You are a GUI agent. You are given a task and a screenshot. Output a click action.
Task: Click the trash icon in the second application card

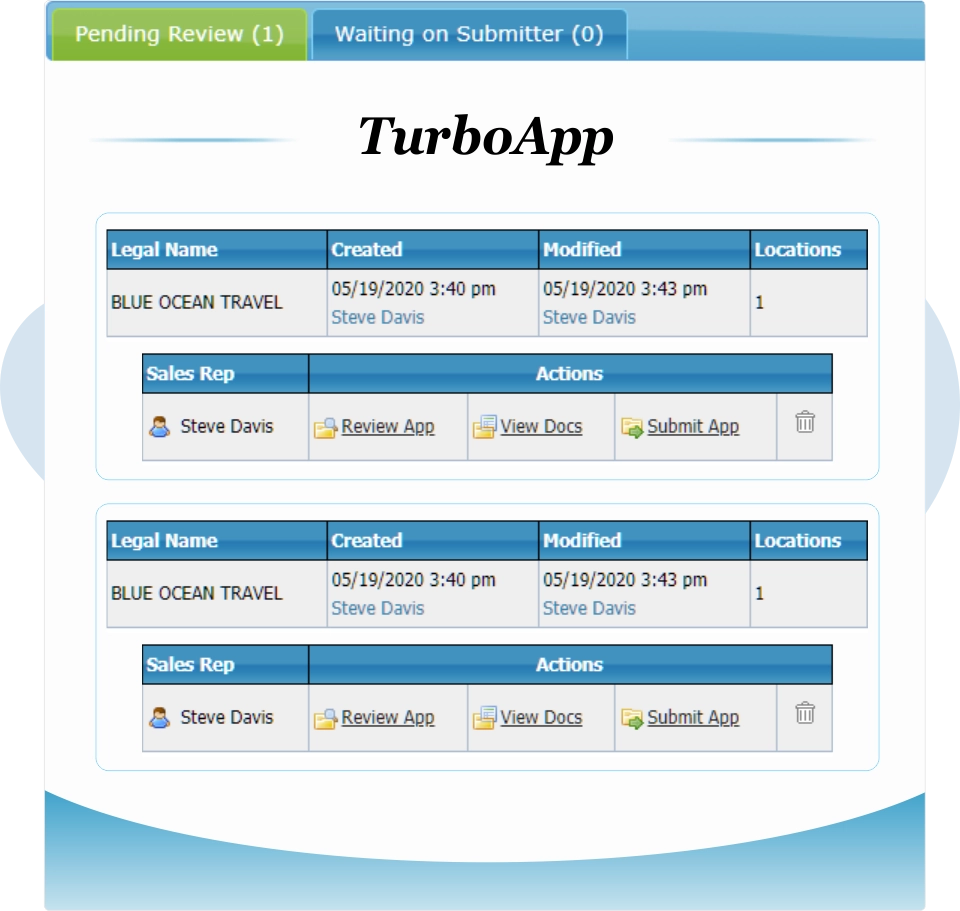click(804, 713)
